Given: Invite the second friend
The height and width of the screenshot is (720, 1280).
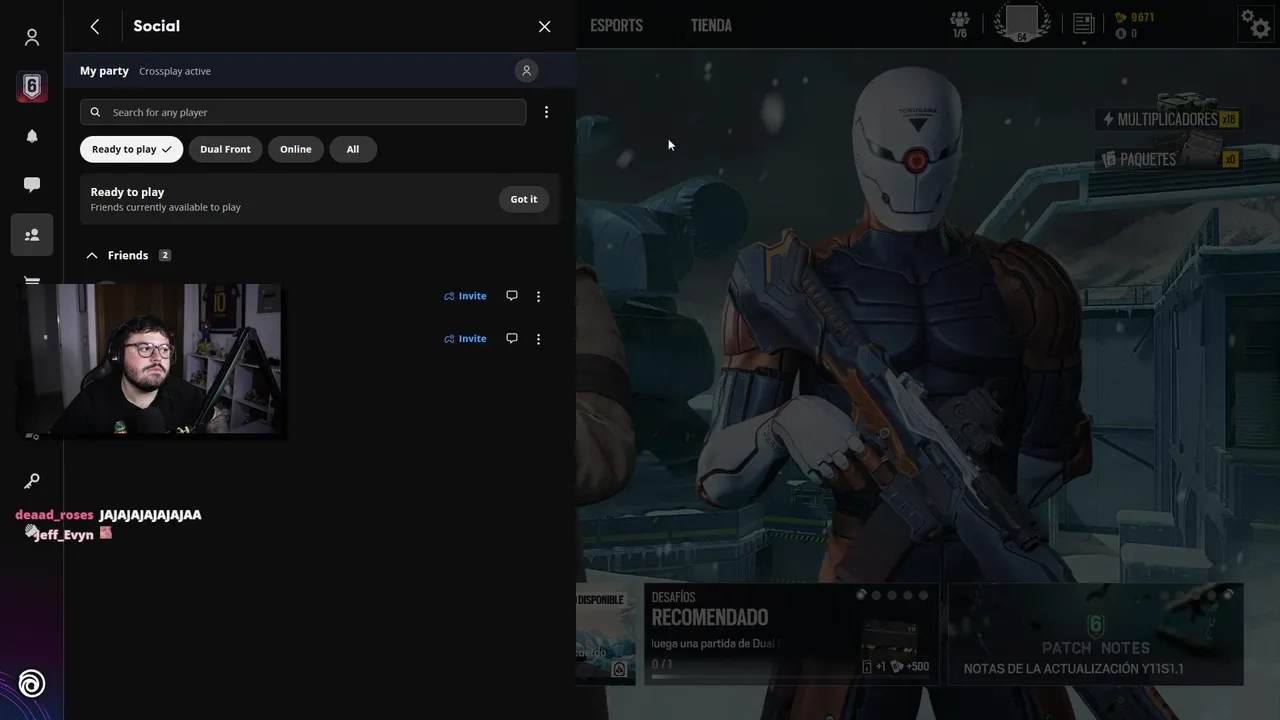Looking at the screenshot, I should click(465, 338).
